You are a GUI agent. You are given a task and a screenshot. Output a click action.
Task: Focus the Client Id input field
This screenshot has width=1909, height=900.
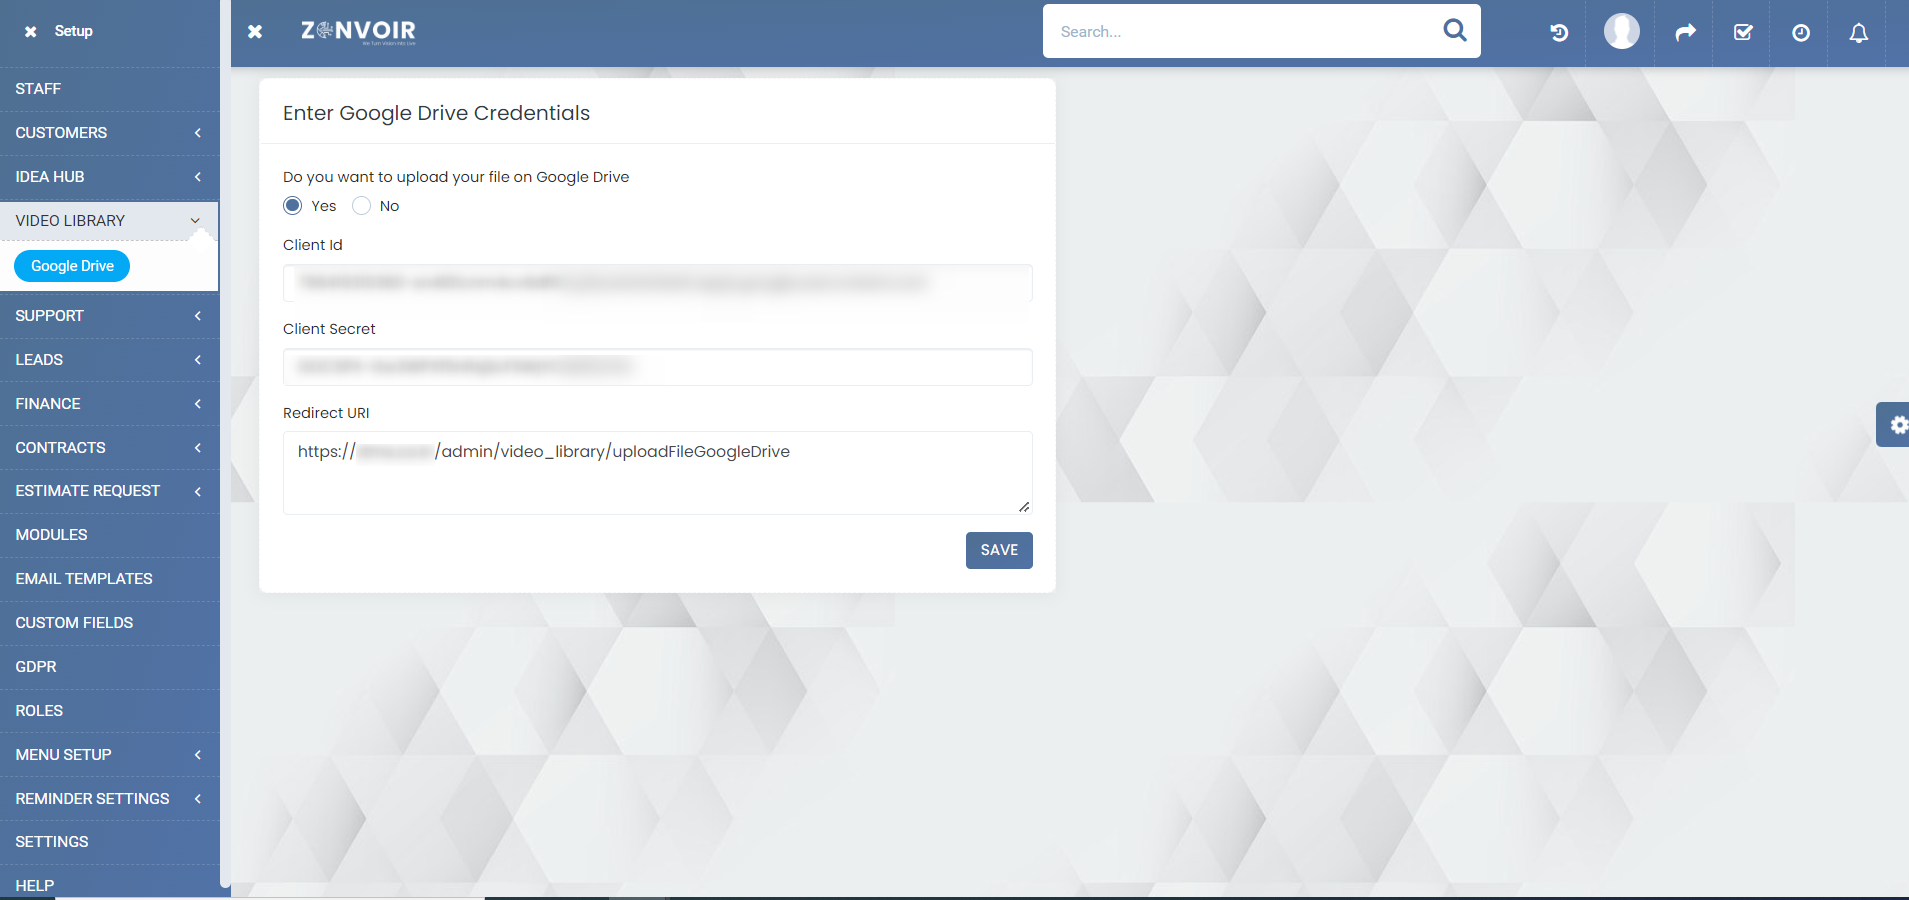tap(657, 283)
